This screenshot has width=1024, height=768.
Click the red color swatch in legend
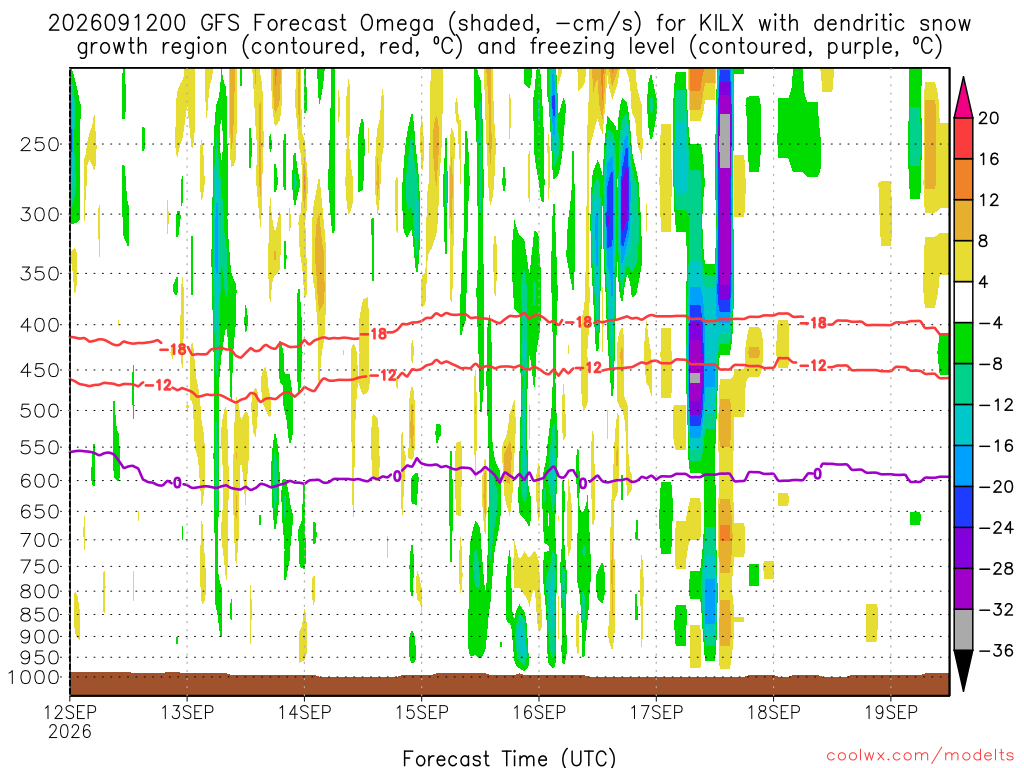pyautogui.click(x=963, y=138)
